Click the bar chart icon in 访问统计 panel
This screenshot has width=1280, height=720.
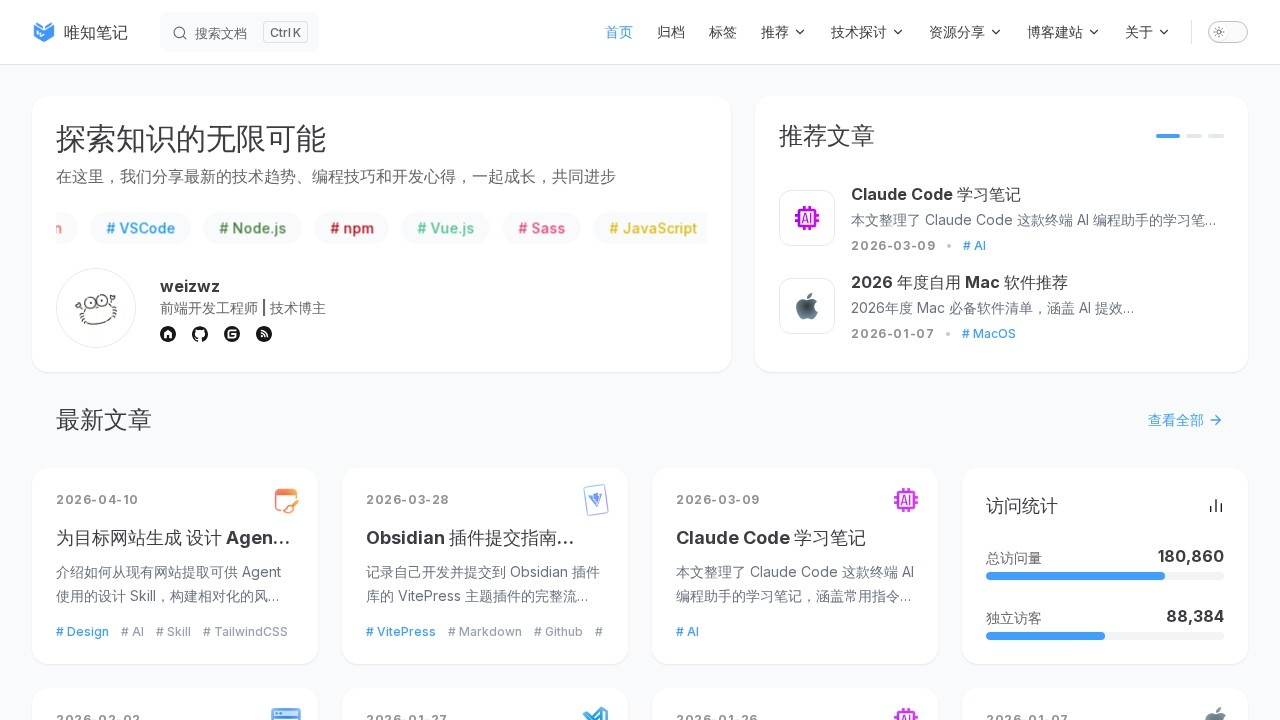(1215, 506)
